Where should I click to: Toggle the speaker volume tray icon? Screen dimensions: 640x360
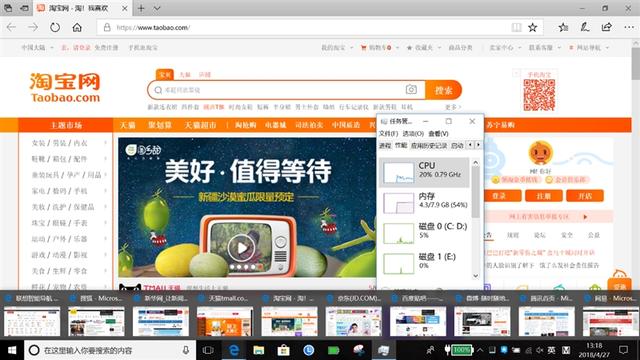coord(540,350)
